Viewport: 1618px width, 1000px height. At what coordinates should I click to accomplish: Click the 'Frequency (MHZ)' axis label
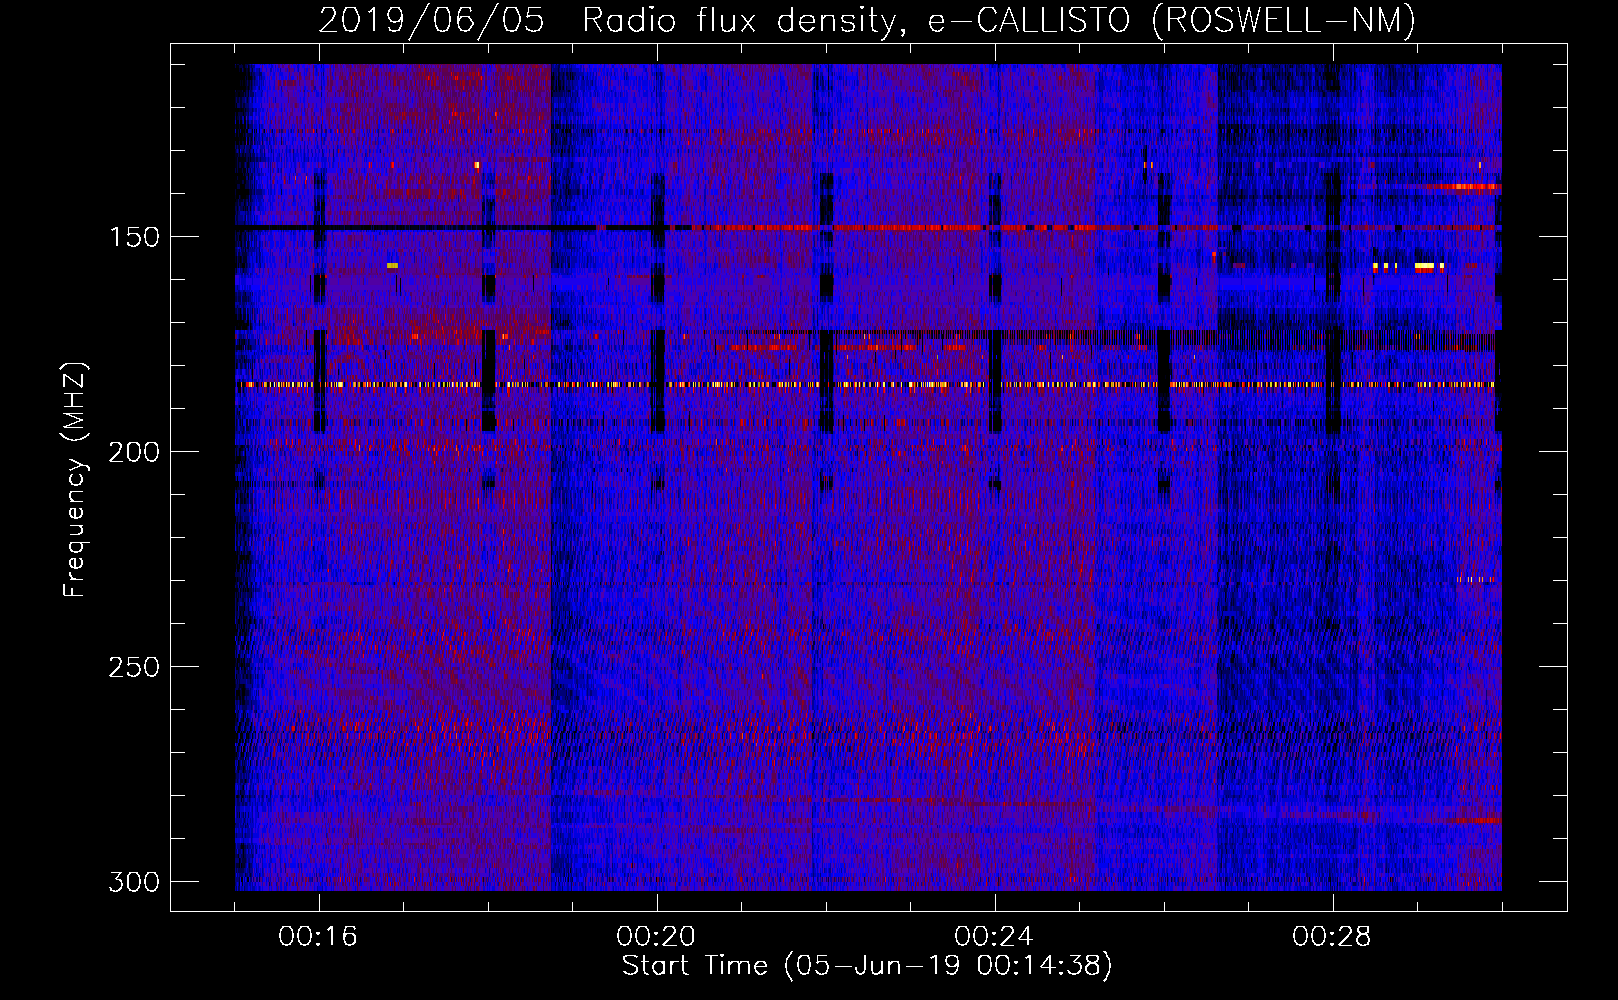[x=74, y=480]
